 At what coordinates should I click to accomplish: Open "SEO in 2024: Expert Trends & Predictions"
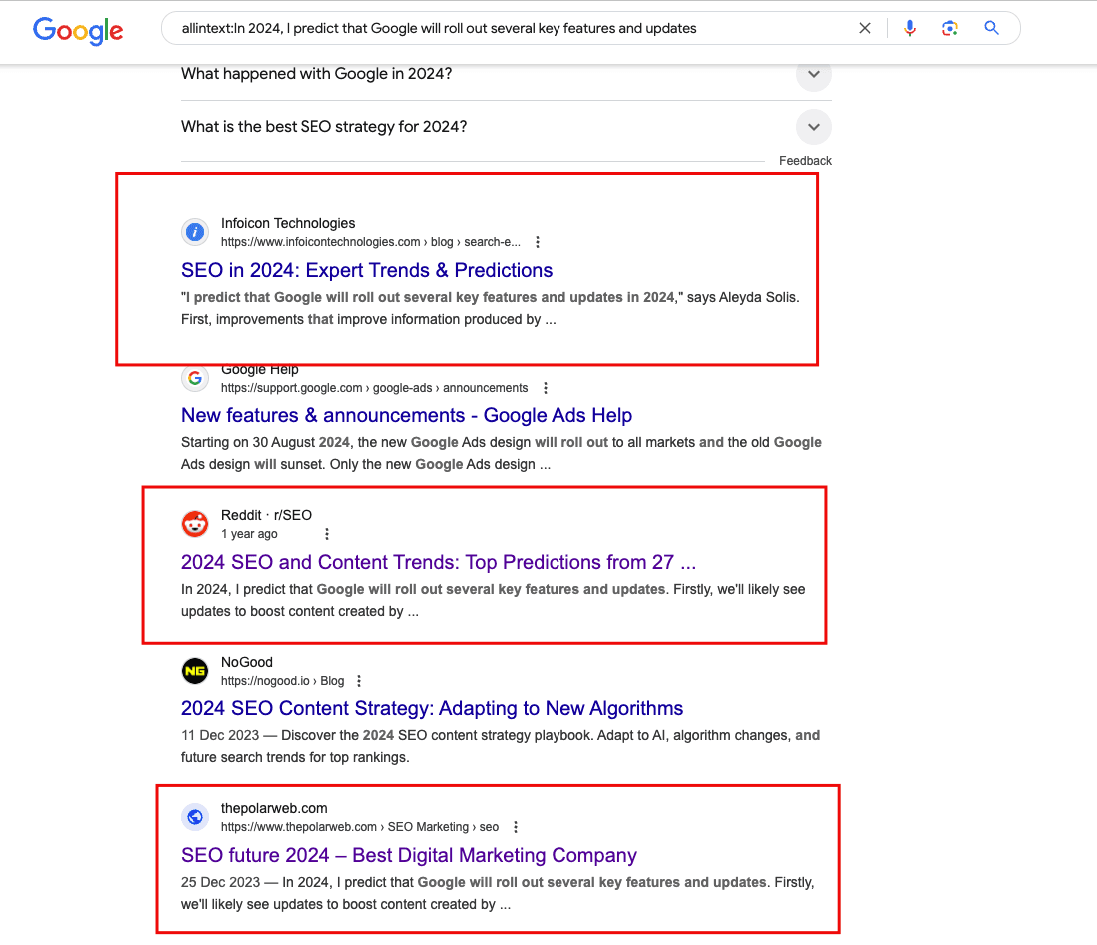tap(367, 270)
